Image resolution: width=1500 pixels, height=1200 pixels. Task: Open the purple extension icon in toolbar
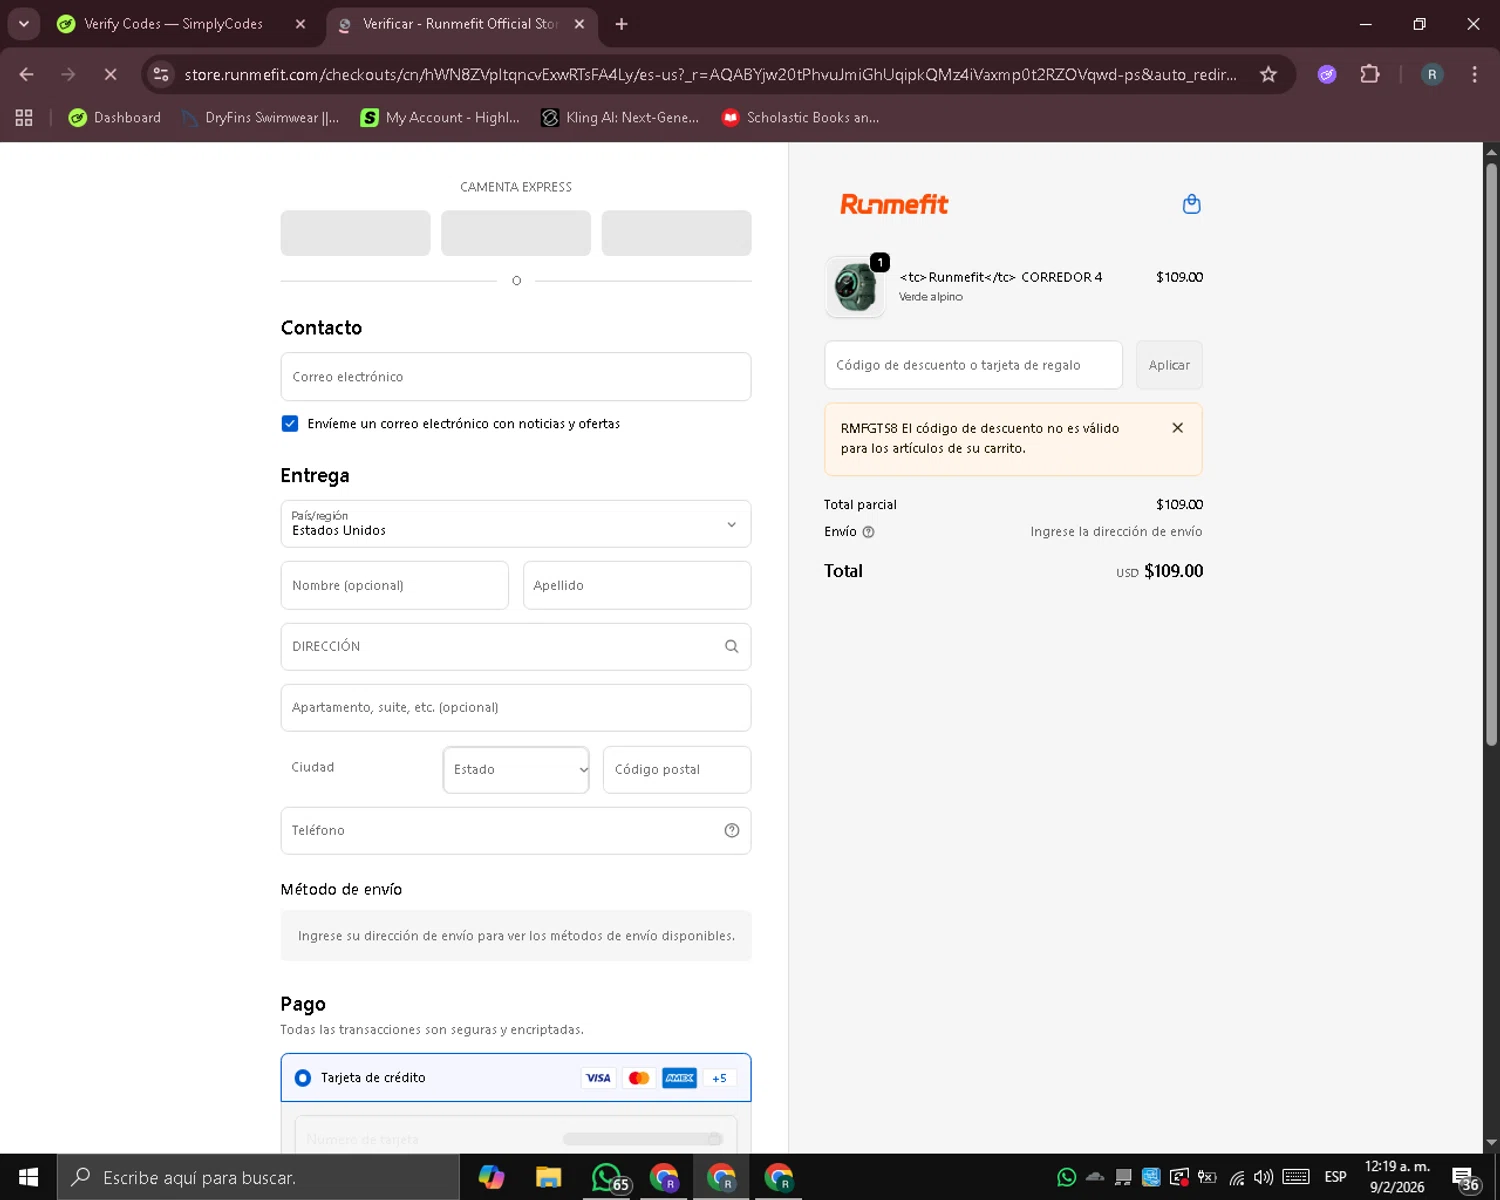(x=1327, y=74)
